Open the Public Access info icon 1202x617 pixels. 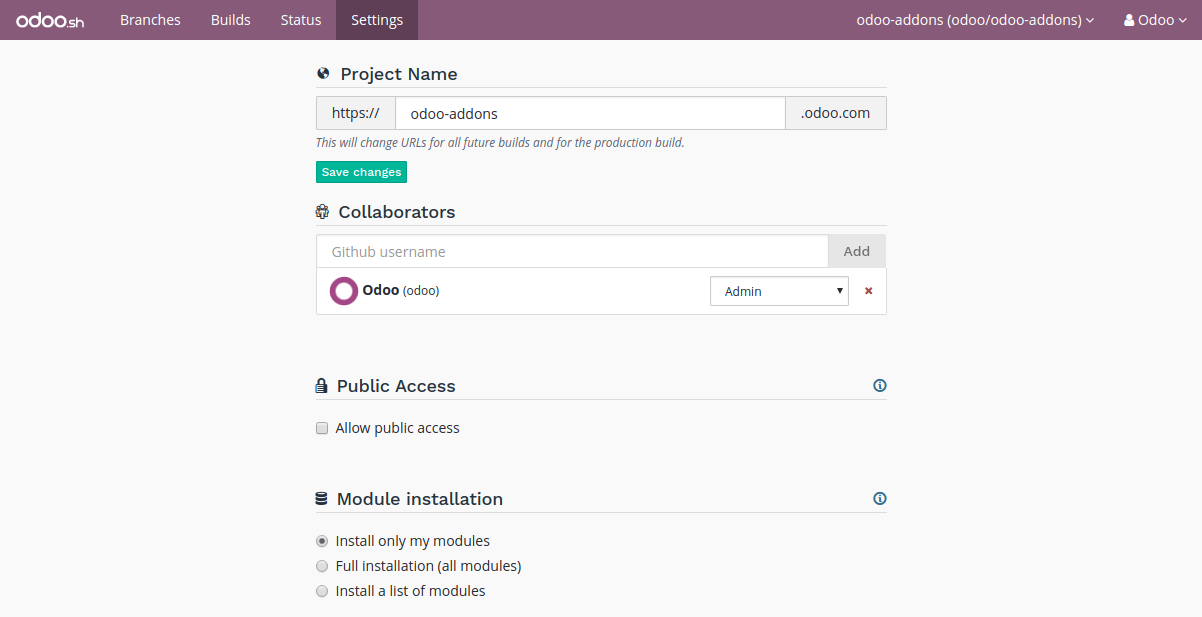click(880, 386)
